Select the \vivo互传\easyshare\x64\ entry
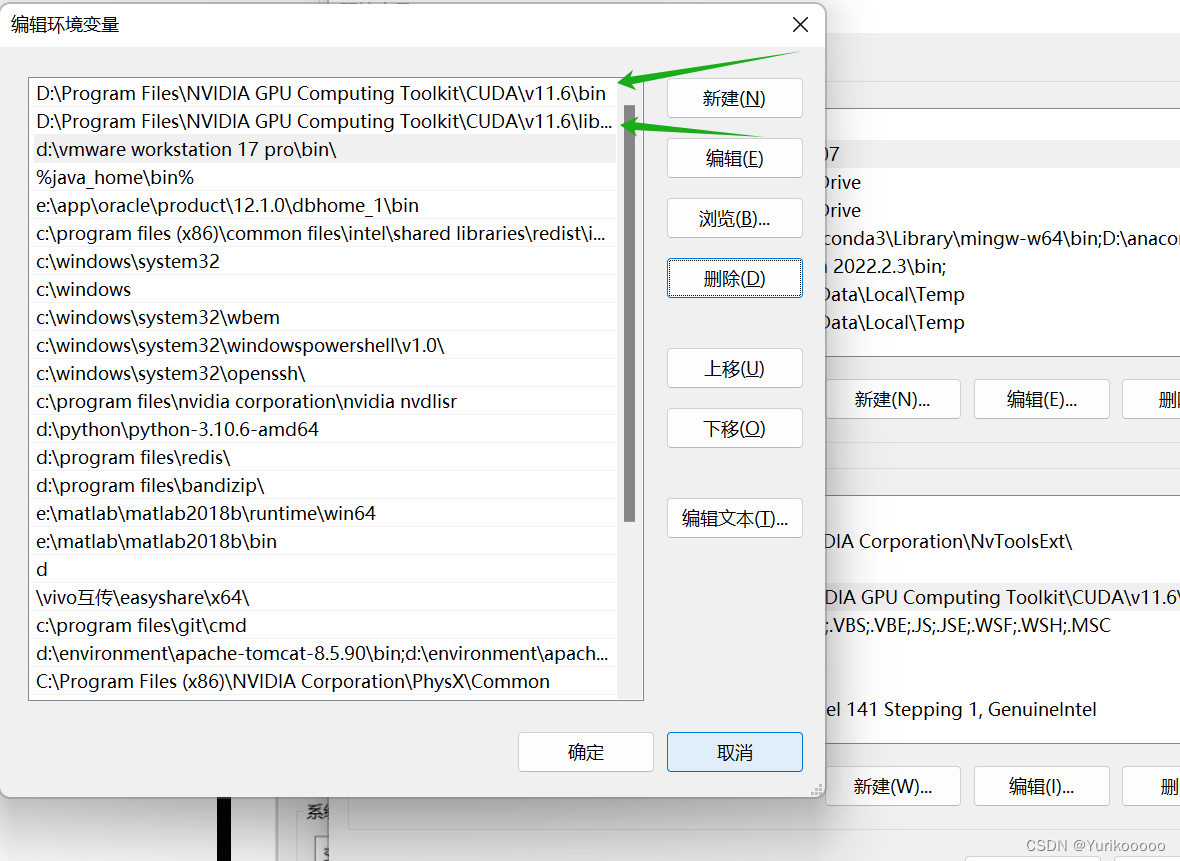 click(x=325, y=598)
